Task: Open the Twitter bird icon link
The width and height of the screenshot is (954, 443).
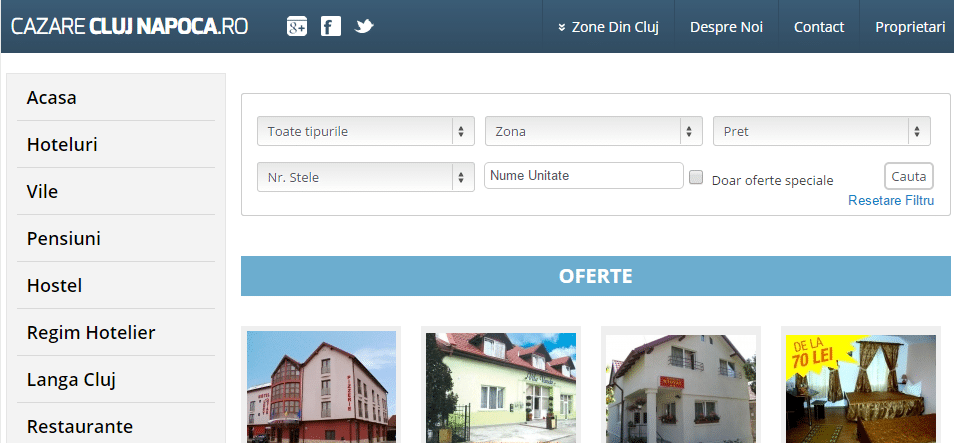Action: tap(364, 27)
